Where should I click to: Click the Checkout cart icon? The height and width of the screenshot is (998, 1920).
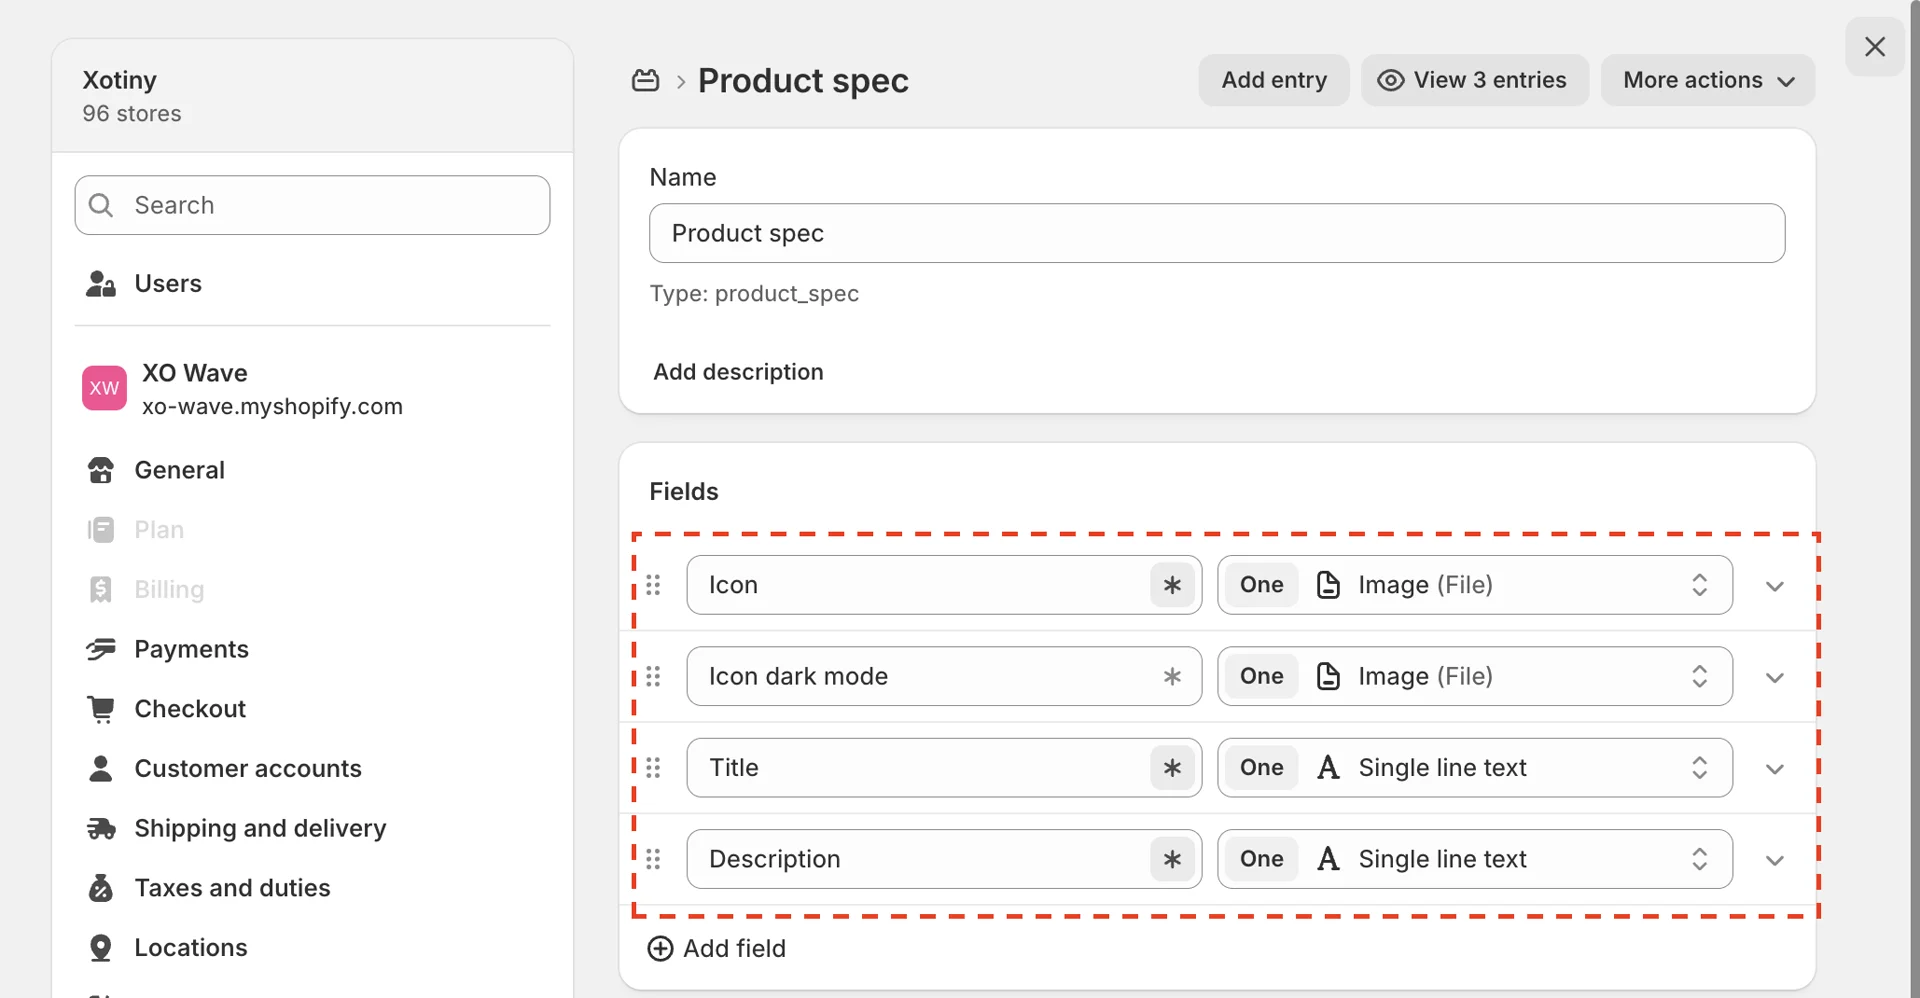(x=101, y=709)
